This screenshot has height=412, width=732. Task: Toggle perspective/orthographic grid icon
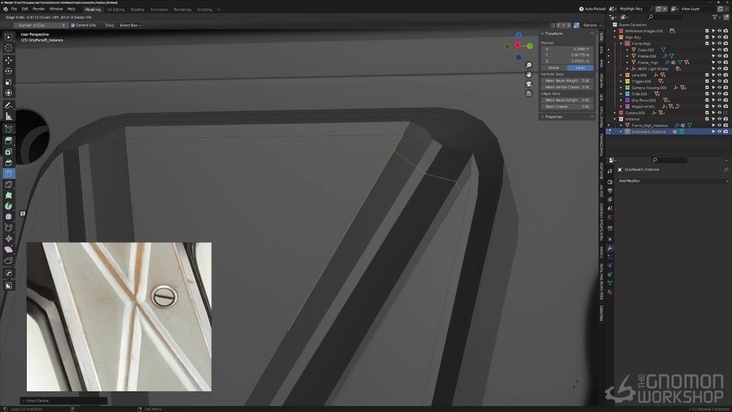pyautogui.click(x=528, y=94)
